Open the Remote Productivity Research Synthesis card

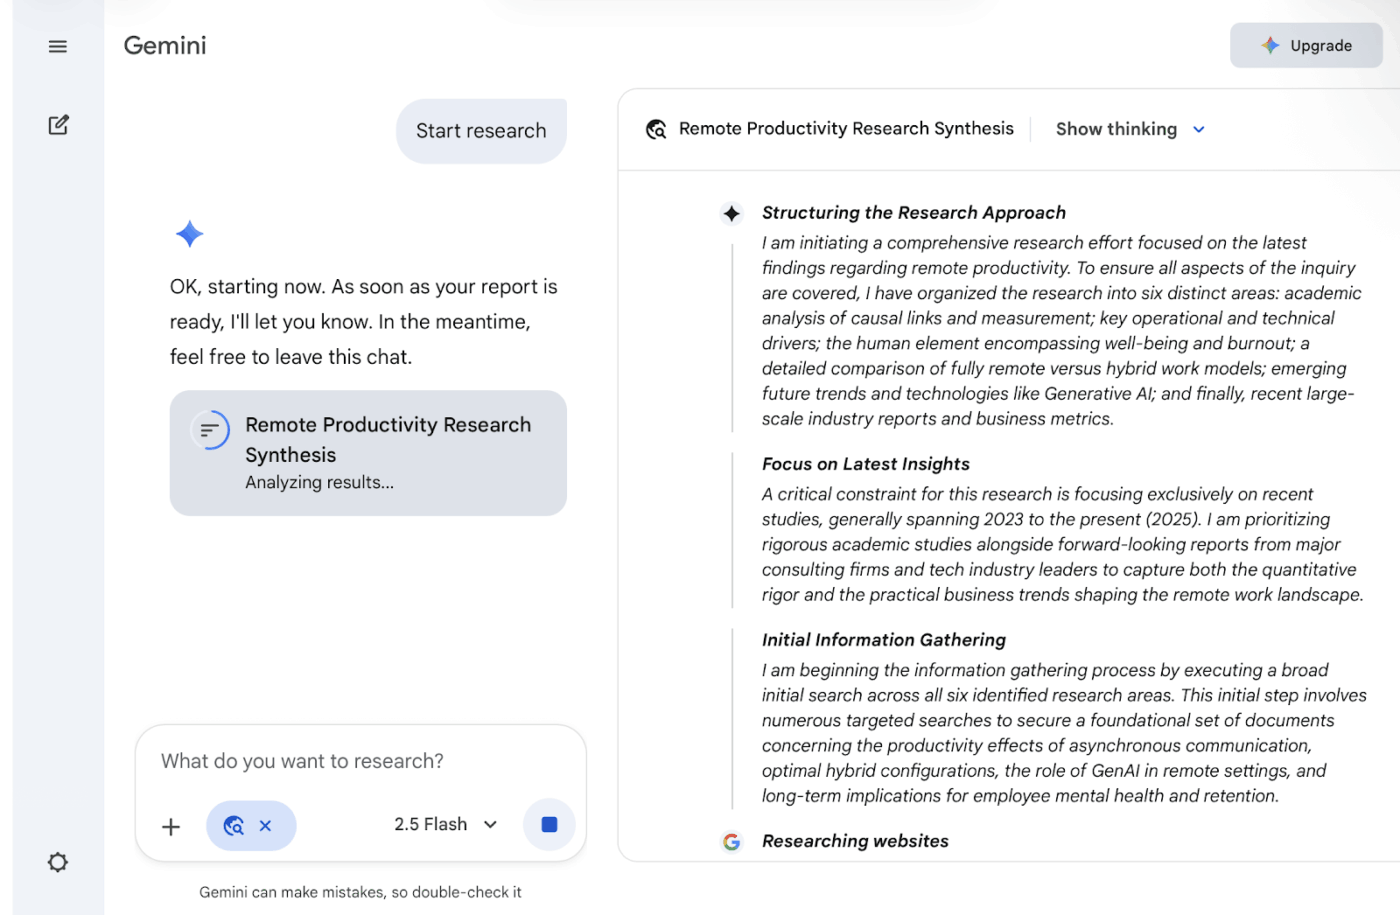[368, 452]
